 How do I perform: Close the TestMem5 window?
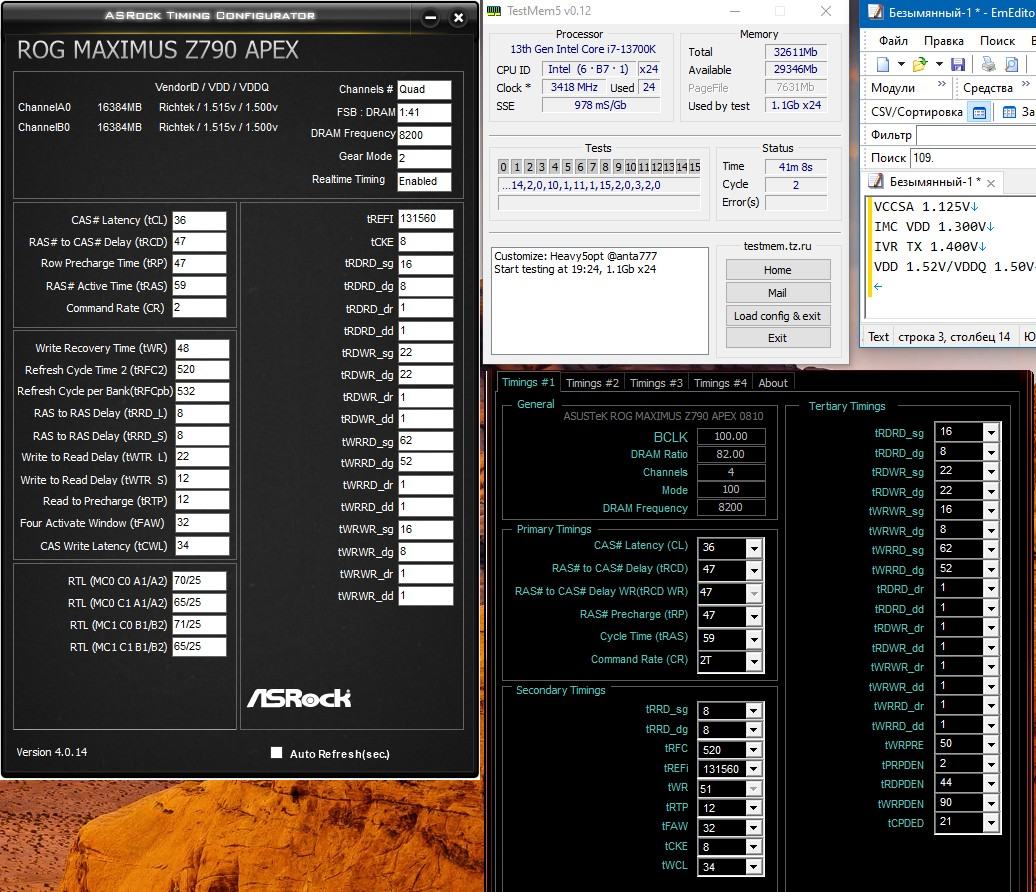coord(826,11)
